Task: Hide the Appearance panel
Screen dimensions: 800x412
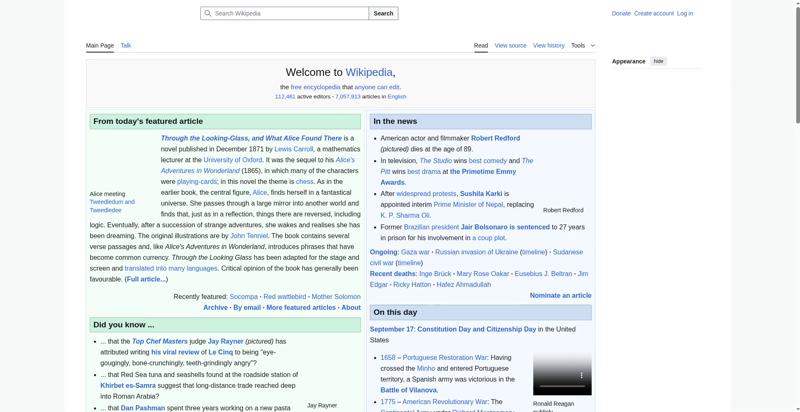Action: coord(659,61)
